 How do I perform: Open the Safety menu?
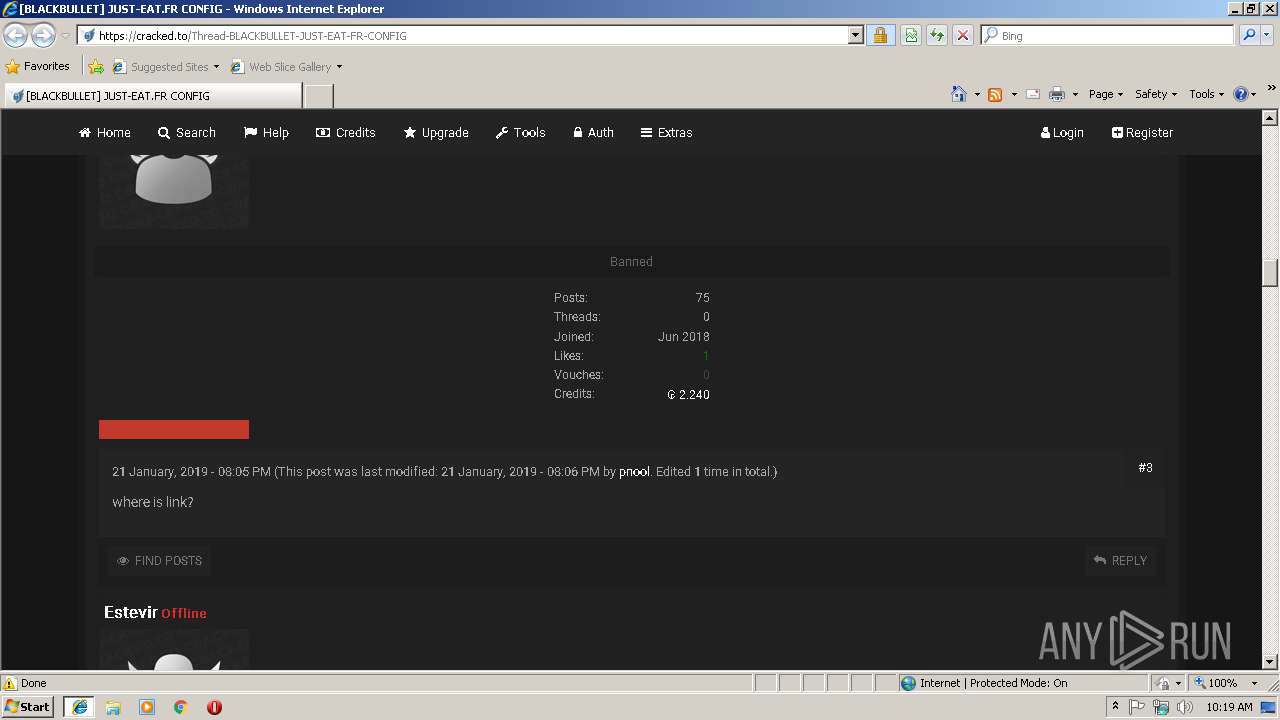1156,94
